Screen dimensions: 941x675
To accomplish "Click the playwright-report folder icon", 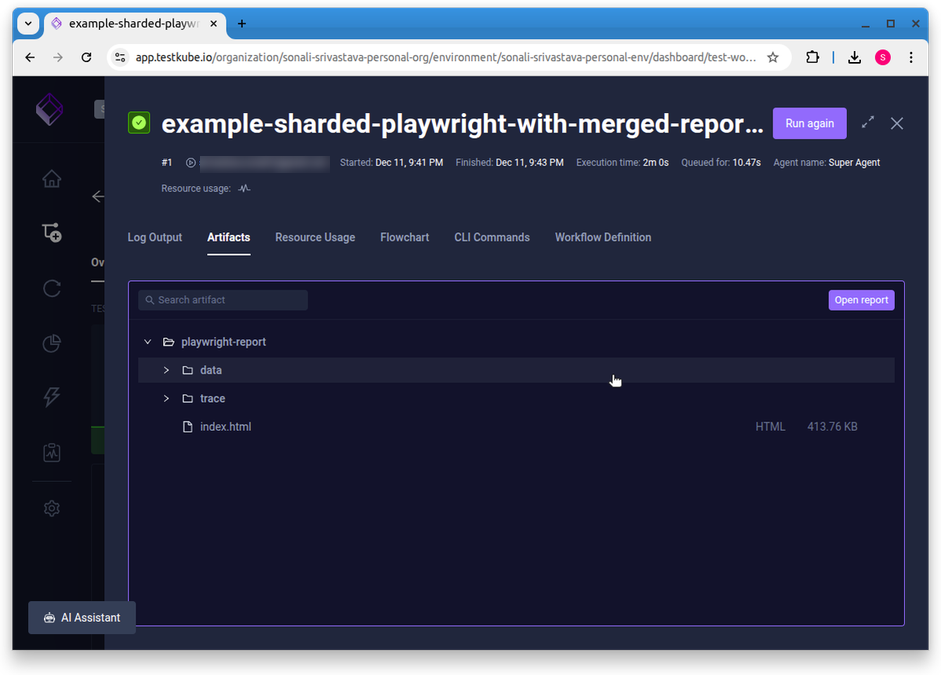I will tap(169, 342).
